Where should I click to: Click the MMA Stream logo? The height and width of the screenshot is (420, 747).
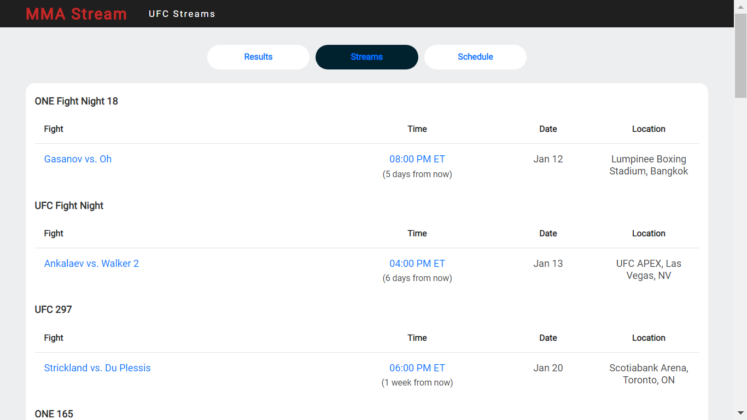pyautogui.click(x=76, y=14)
